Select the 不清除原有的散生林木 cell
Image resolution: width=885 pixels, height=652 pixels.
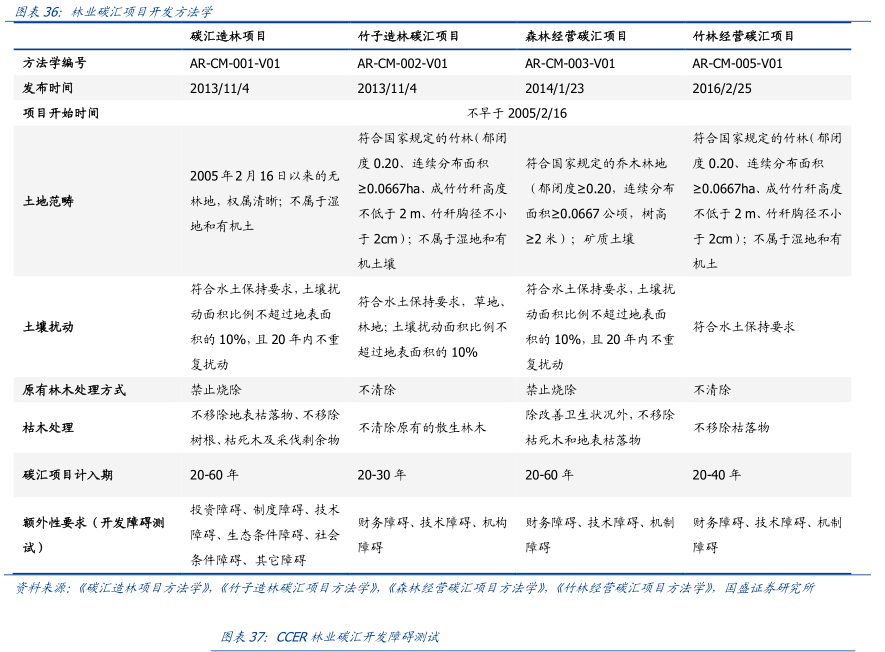coord(422,427)
